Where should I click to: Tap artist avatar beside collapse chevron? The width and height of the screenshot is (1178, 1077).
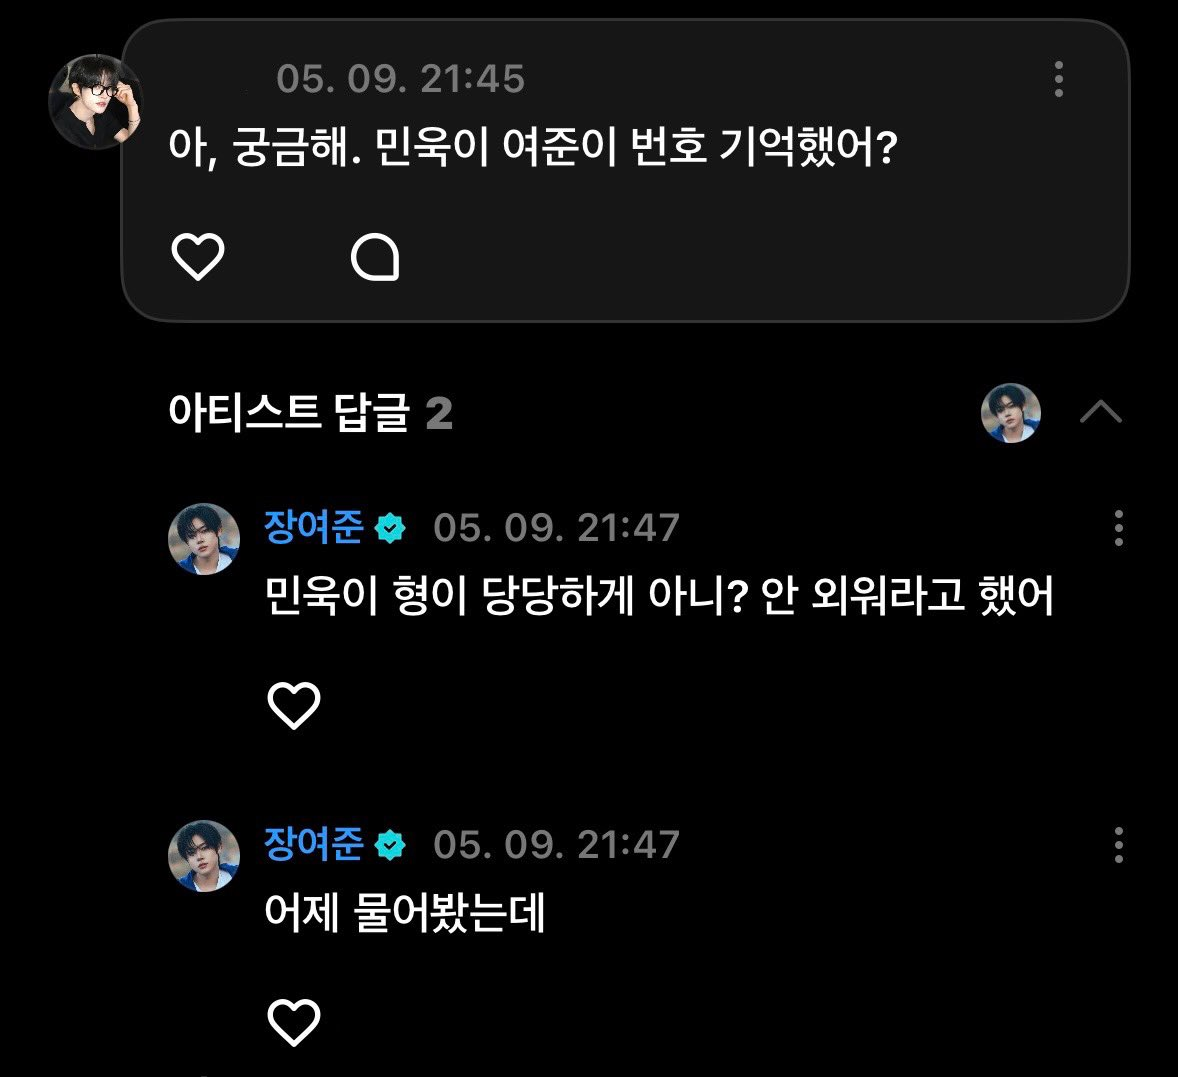[x=1010, y=412]
